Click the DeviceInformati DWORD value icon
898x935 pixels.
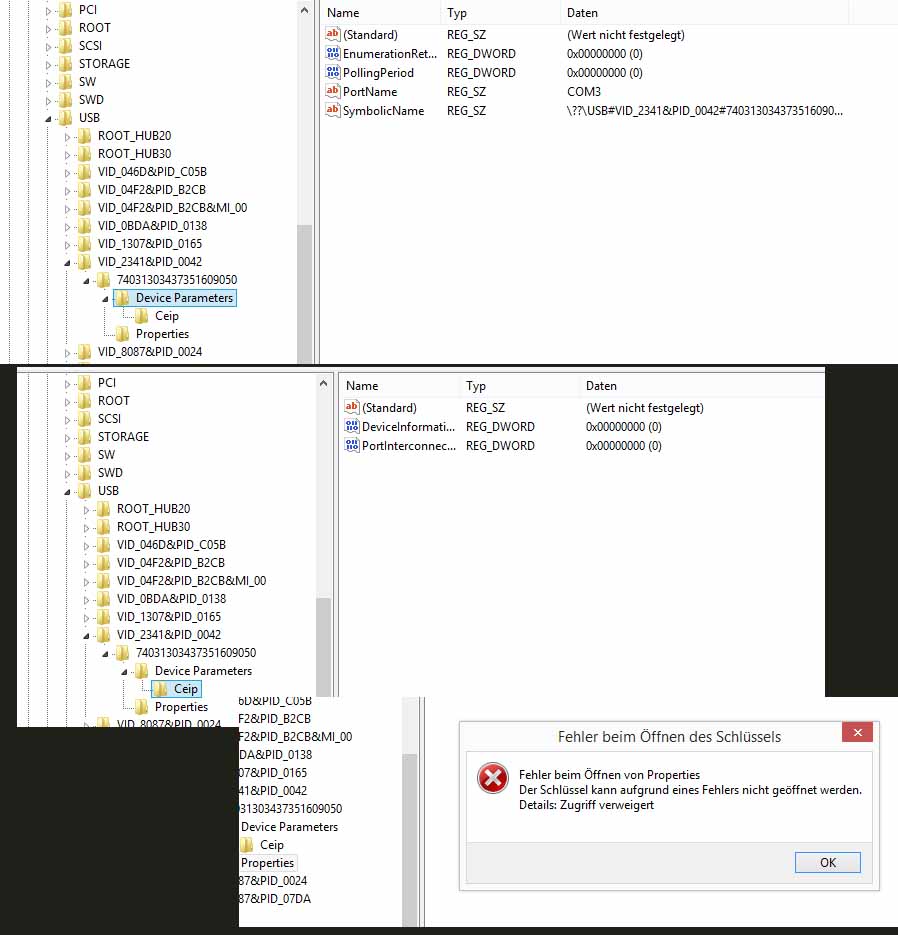(351, 427)
